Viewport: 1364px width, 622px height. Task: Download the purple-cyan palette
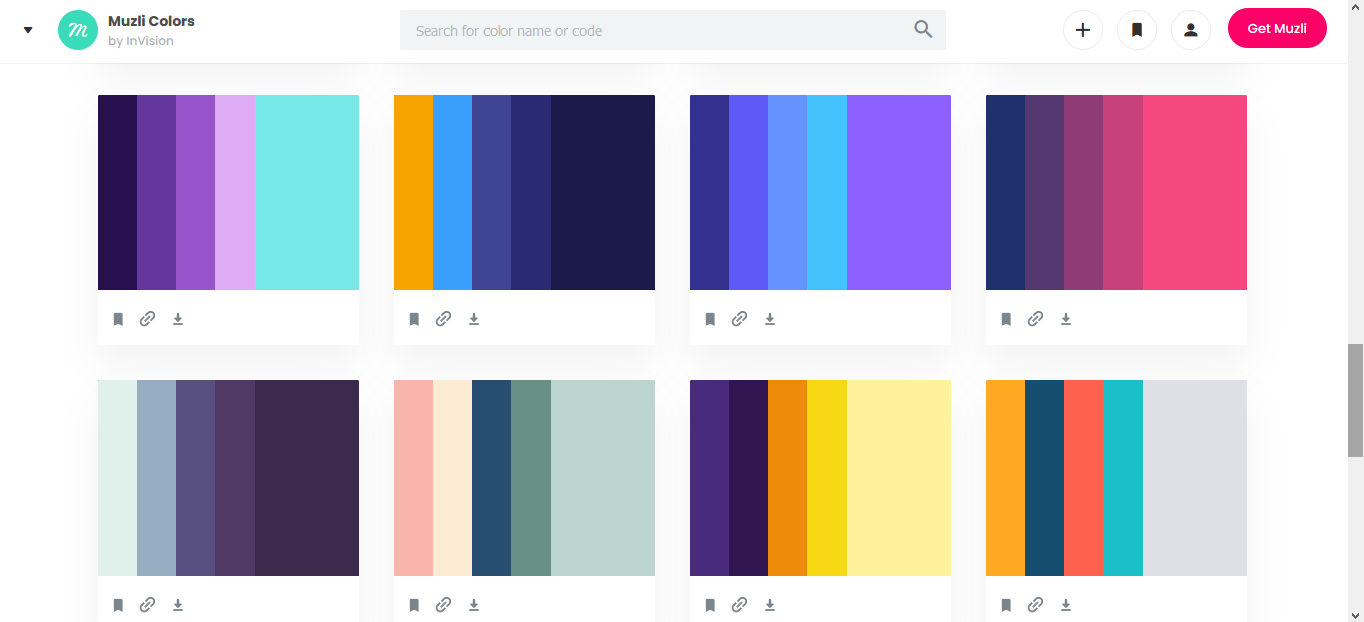tap(178, 319)
